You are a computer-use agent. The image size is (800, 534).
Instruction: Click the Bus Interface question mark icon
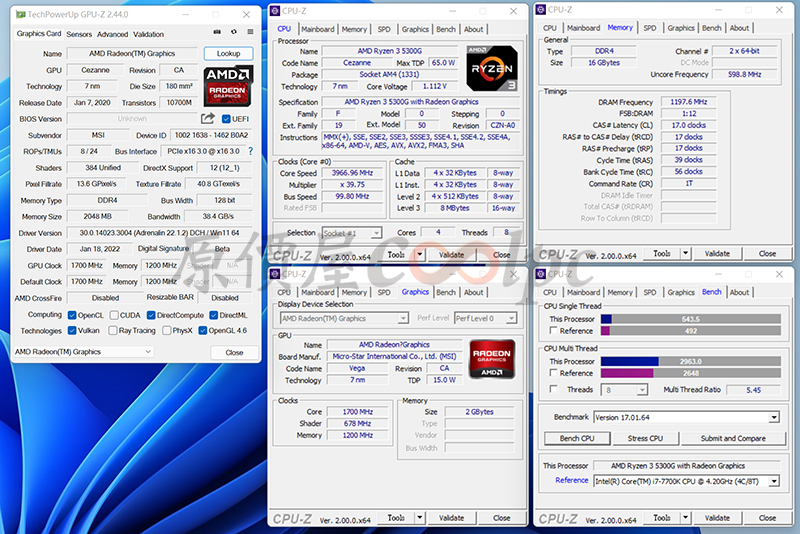click(251, 151)
